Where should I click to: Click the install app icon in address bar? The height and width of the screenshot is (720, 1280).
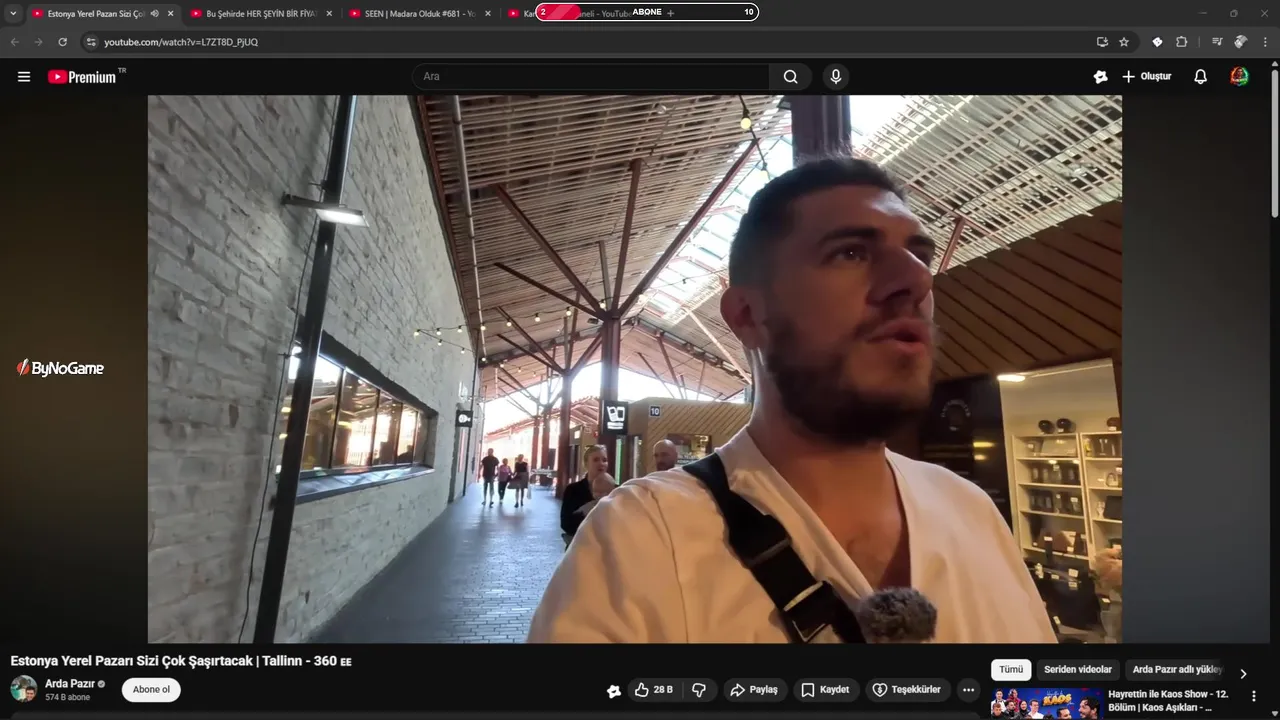click(x=1102, y=42)
